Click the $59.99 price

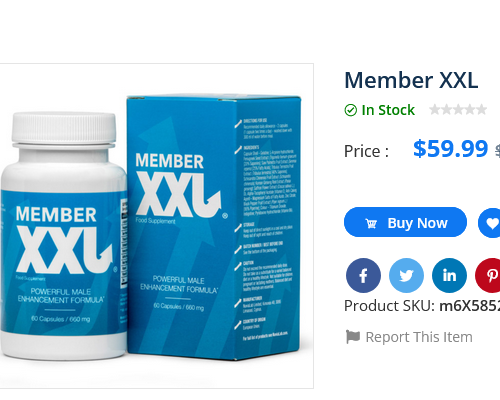point(451,148)
